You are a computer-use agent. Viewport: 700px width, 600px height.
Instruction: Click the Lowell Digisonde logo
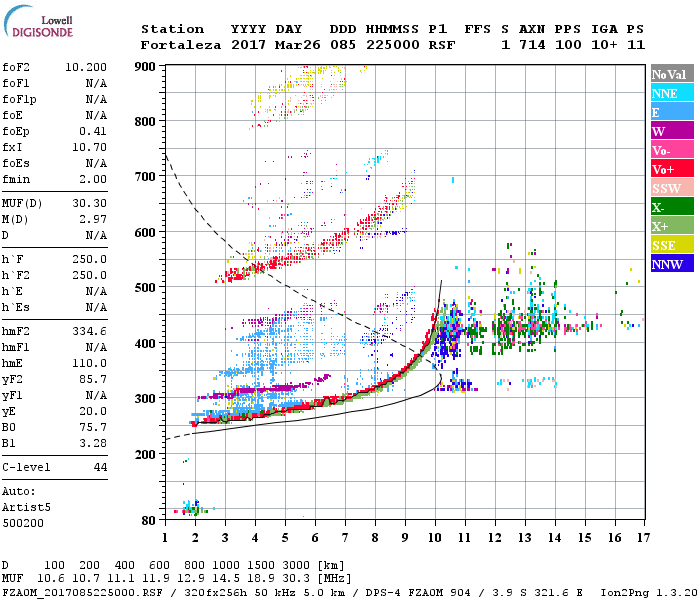(38, 22)
